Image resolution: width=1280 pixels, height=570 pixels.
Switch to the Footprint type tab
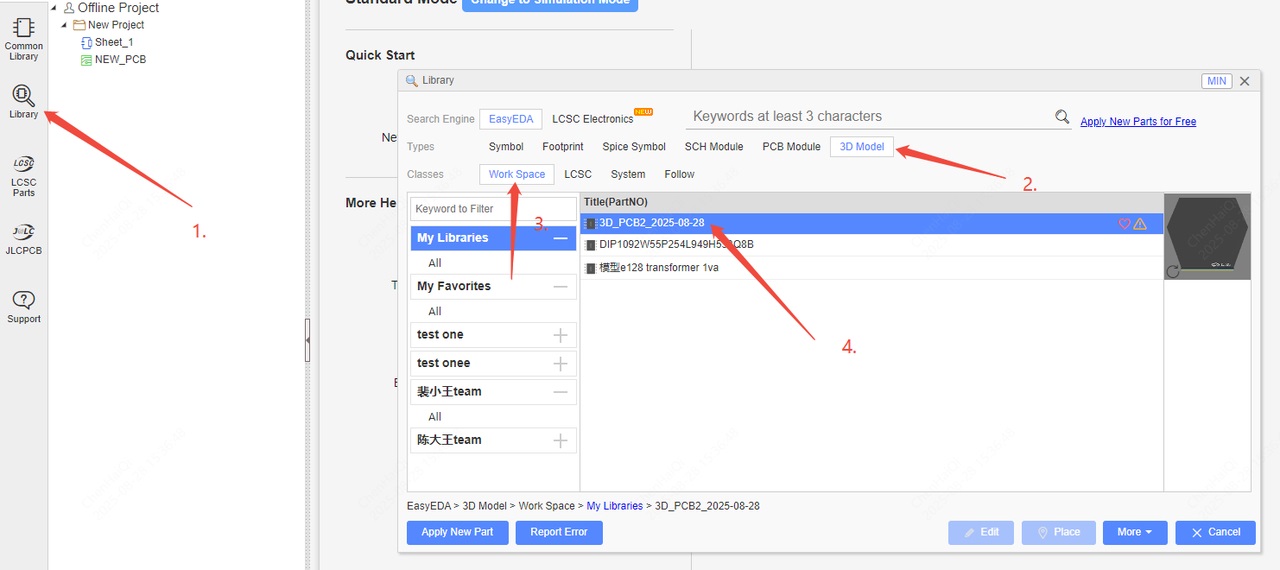(562, 147)
